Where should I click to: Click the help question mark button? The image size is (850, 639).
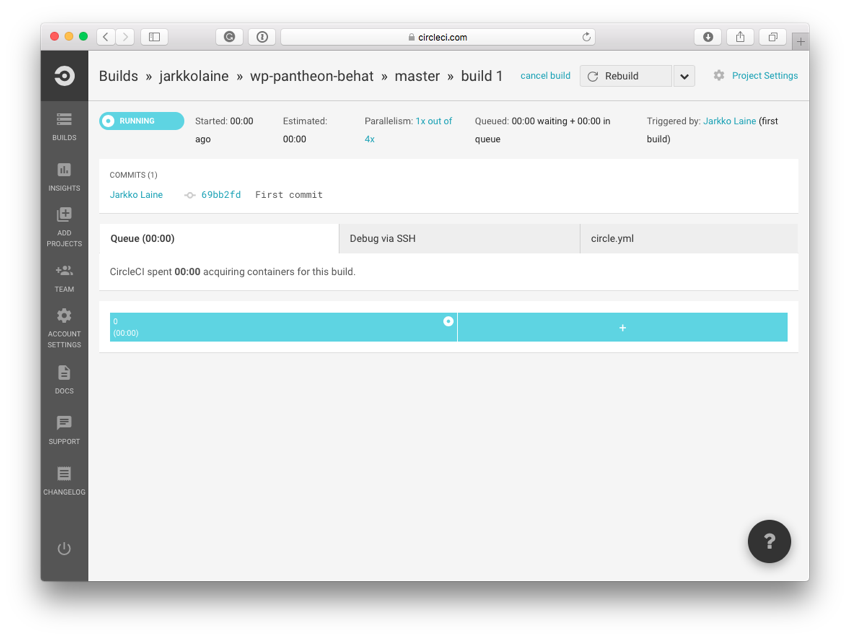tap(769, 541)
